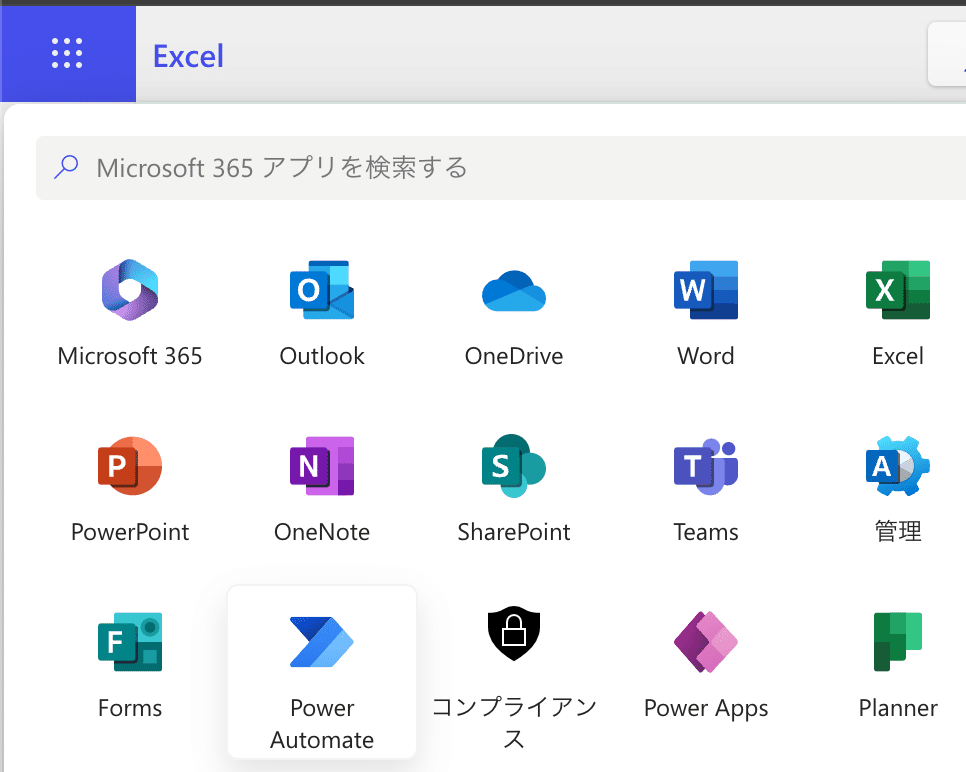966x772 pixels.
Task: Click the Power Automate text label
Action: [x=322, y=724]
